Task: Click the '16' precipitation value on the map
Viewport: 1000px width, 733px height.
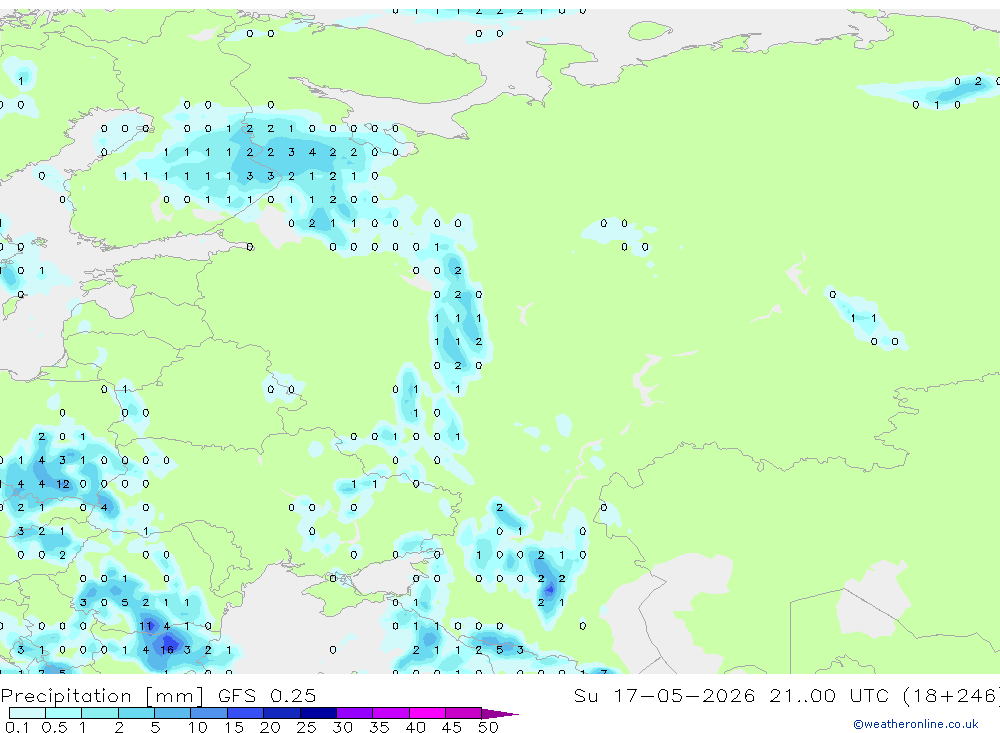Action: 167,650
